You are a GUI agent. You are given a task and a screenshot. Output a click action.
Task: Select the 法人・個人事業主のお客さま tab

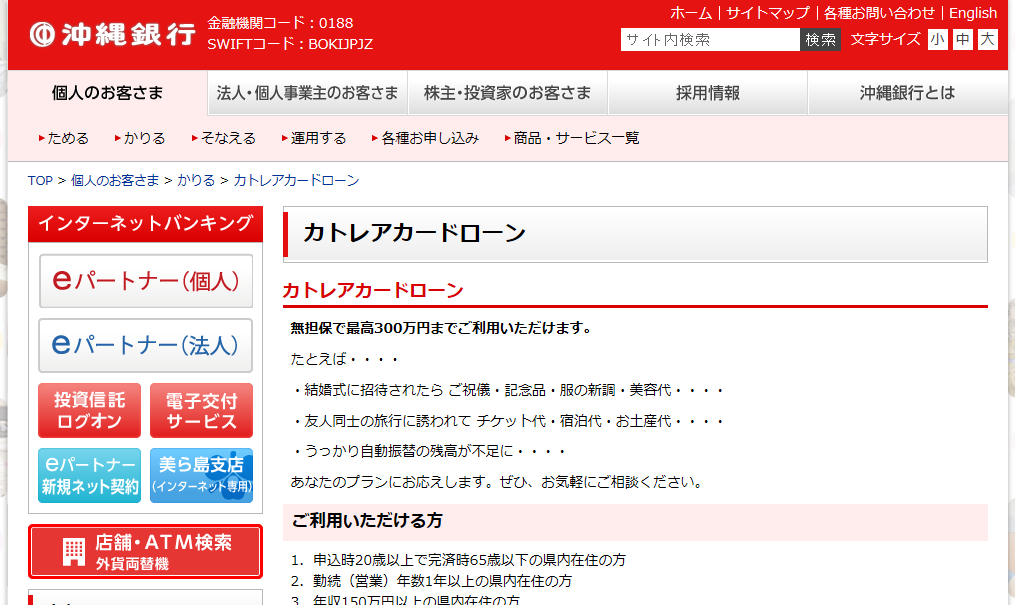click(307, 93)
